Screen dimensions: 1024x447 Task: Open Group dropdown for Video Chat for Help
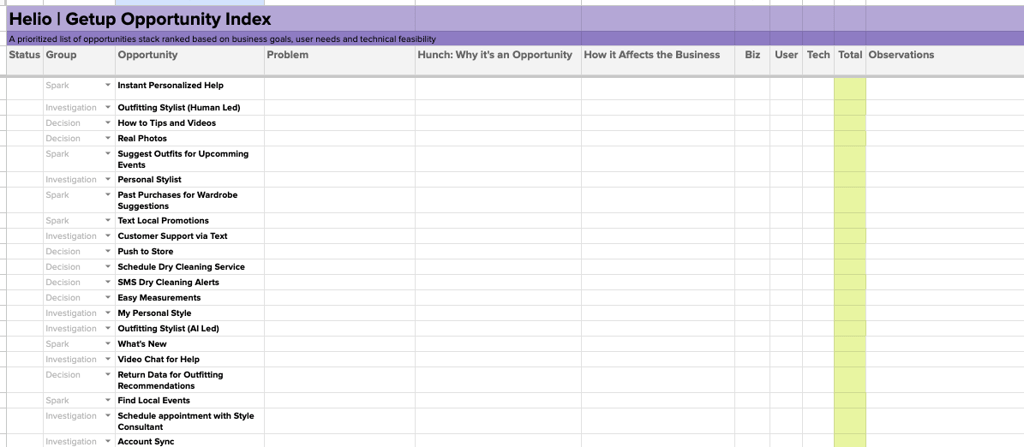point(108,359)
